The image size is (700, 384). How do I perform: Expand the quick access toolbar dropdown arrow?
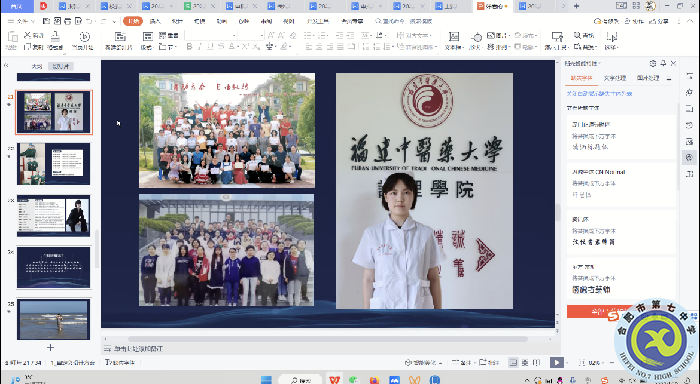coord(114,21)
